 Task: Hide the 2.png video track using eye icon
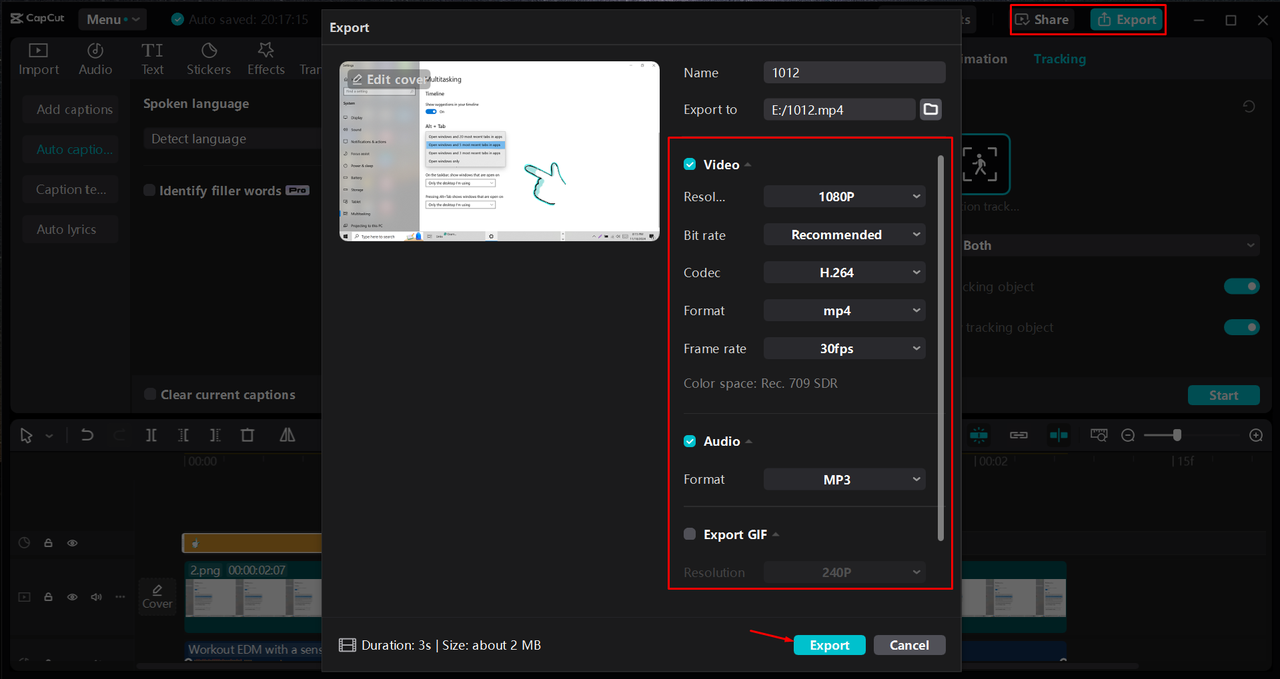(72, 597)
